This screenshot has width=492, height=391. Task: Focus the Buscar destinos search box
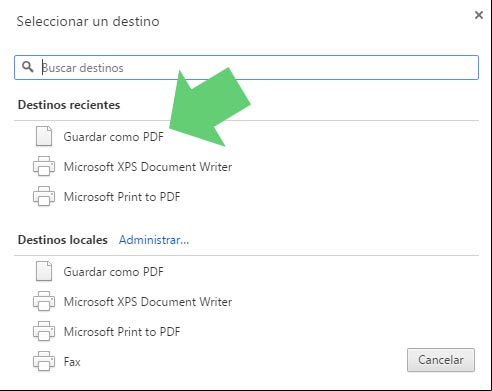(246, 67)
